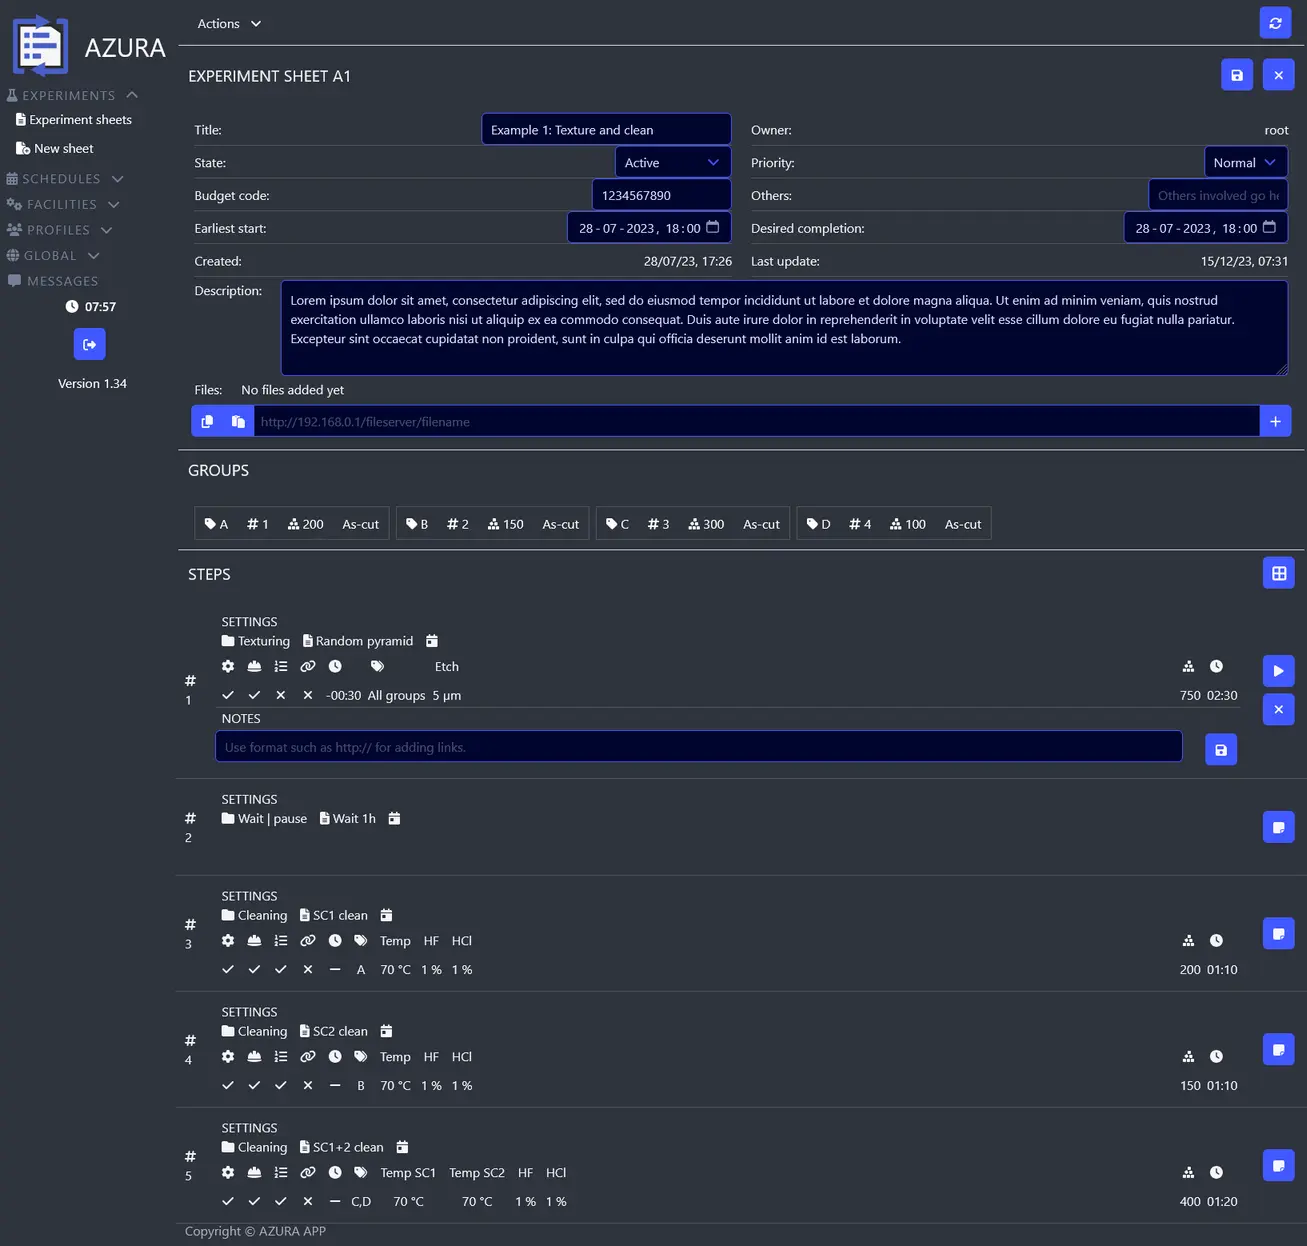The width and height of the screenshot is (1307, 1246).
Task: Click the link icon in the SC1+2 clean step
Action: 308,1172
